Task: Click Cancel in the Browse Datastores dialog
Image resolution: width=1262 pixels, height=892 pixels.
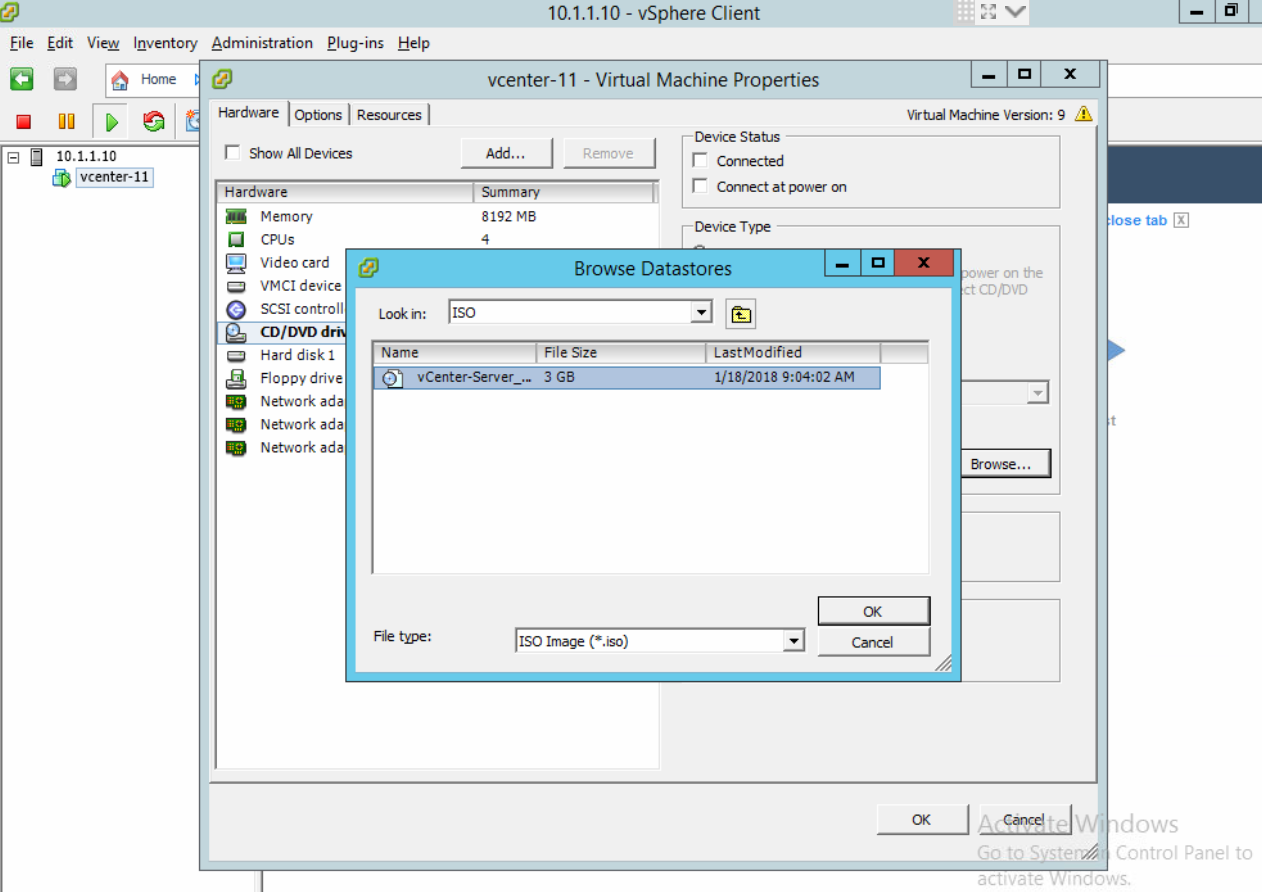Action: coord(873,642)
